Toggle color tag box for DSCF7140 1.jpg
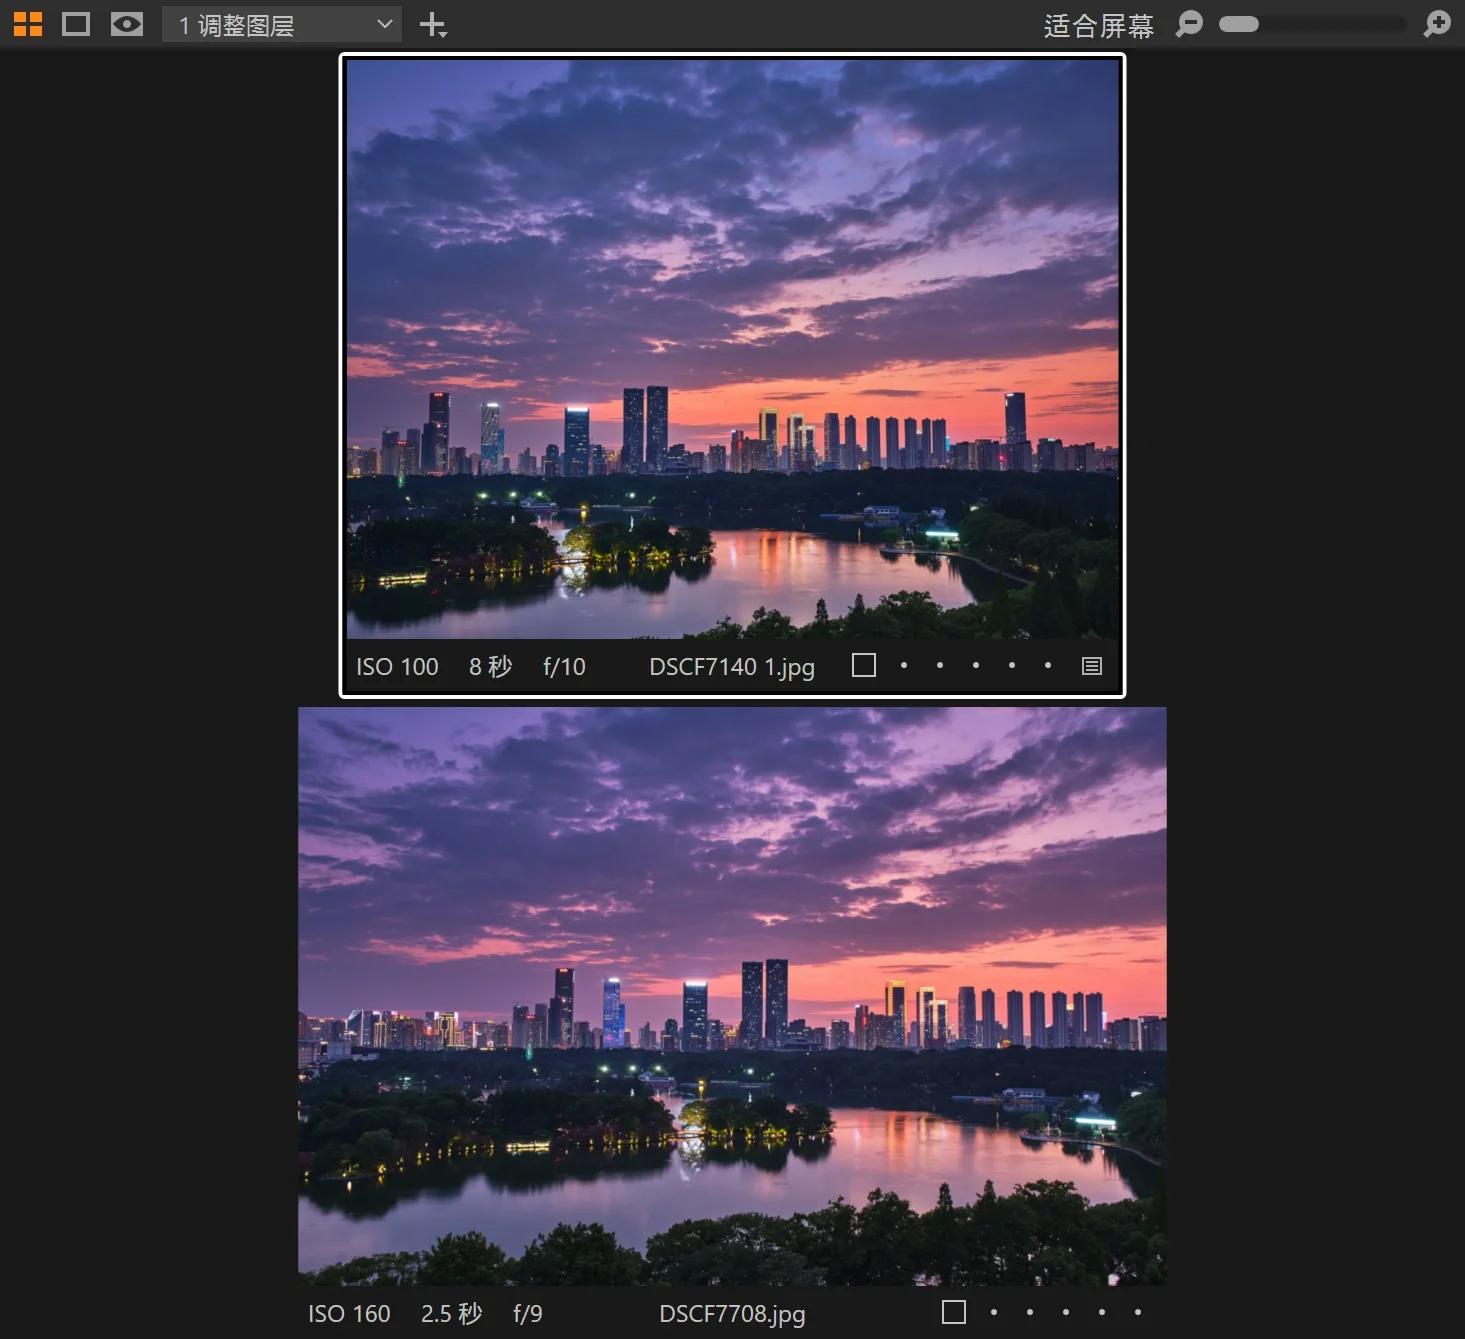Viewport: 1465px width, 1339px height. pyautogui.click(x=864, y=666)
